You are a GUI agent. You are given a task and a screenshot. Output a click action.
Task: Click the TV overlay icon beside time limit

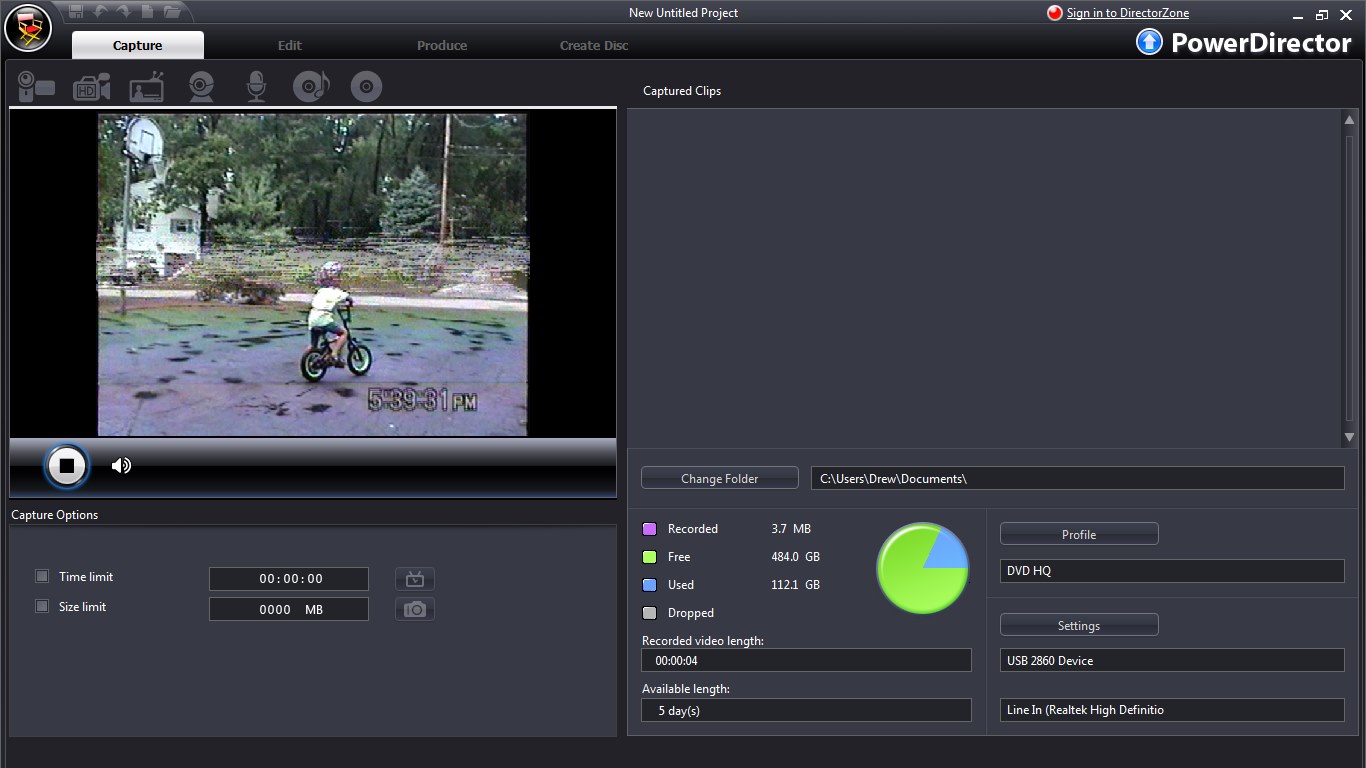415,579
